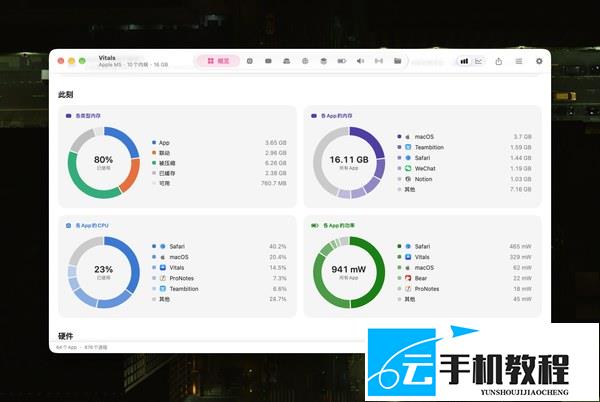
Task: Click the Teambition icon in CPU list
Action: (163, 289)
